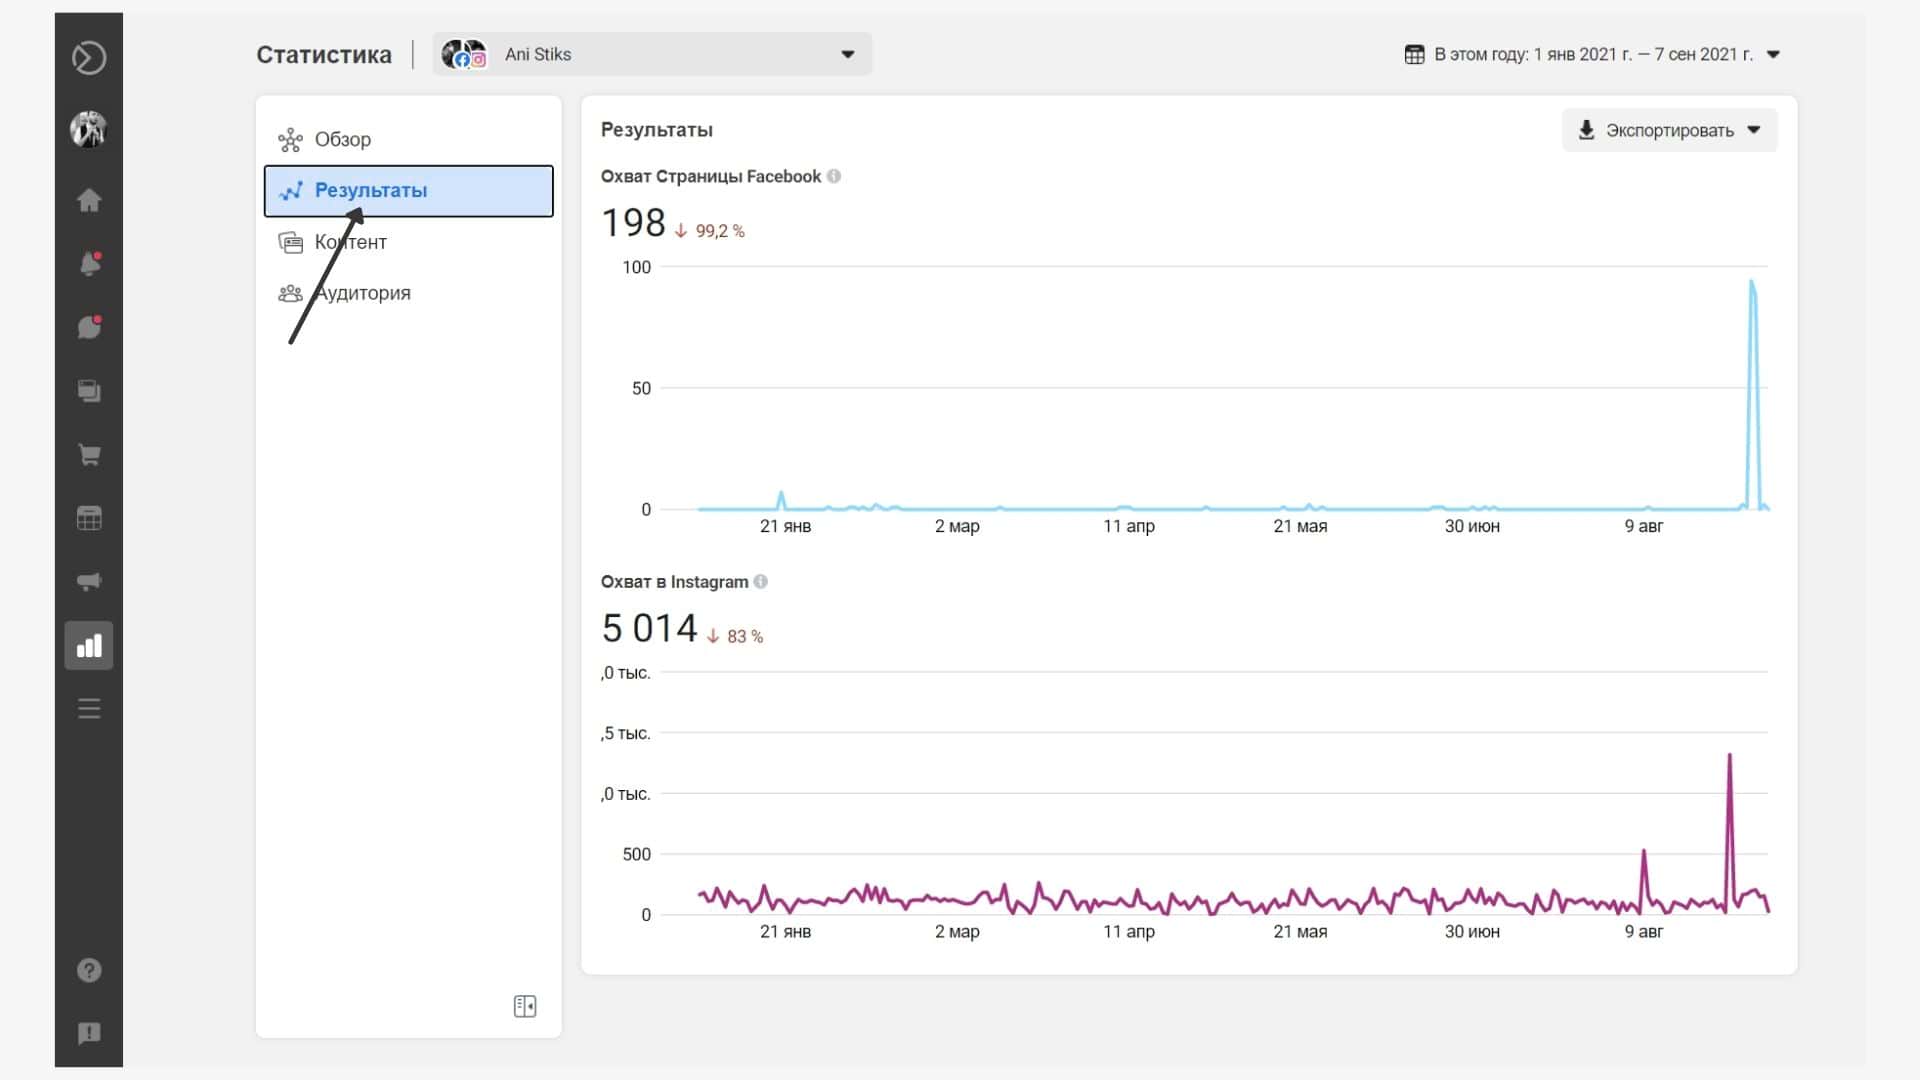Open the Экспортировать dropdown button
The height and width of the screenshot is (1080, 1920).
pos(1669,130)
